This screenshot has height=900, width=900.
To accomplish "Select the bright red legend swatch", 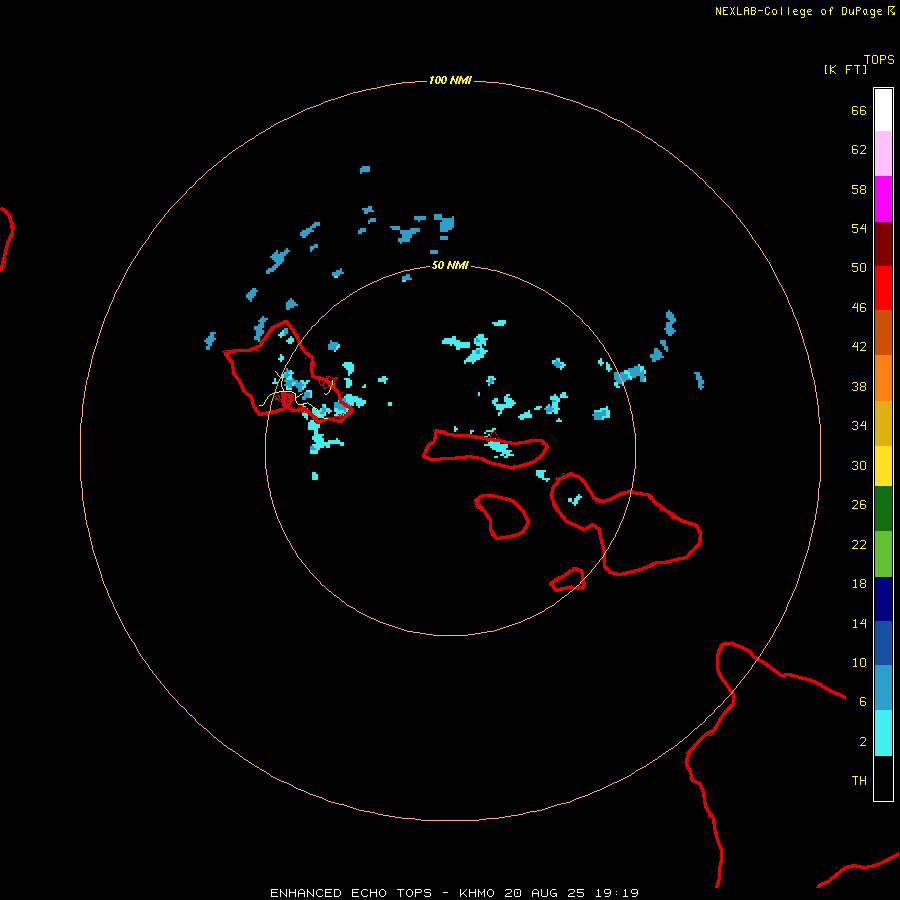I will pyautogui.click(x=883, y=288).
